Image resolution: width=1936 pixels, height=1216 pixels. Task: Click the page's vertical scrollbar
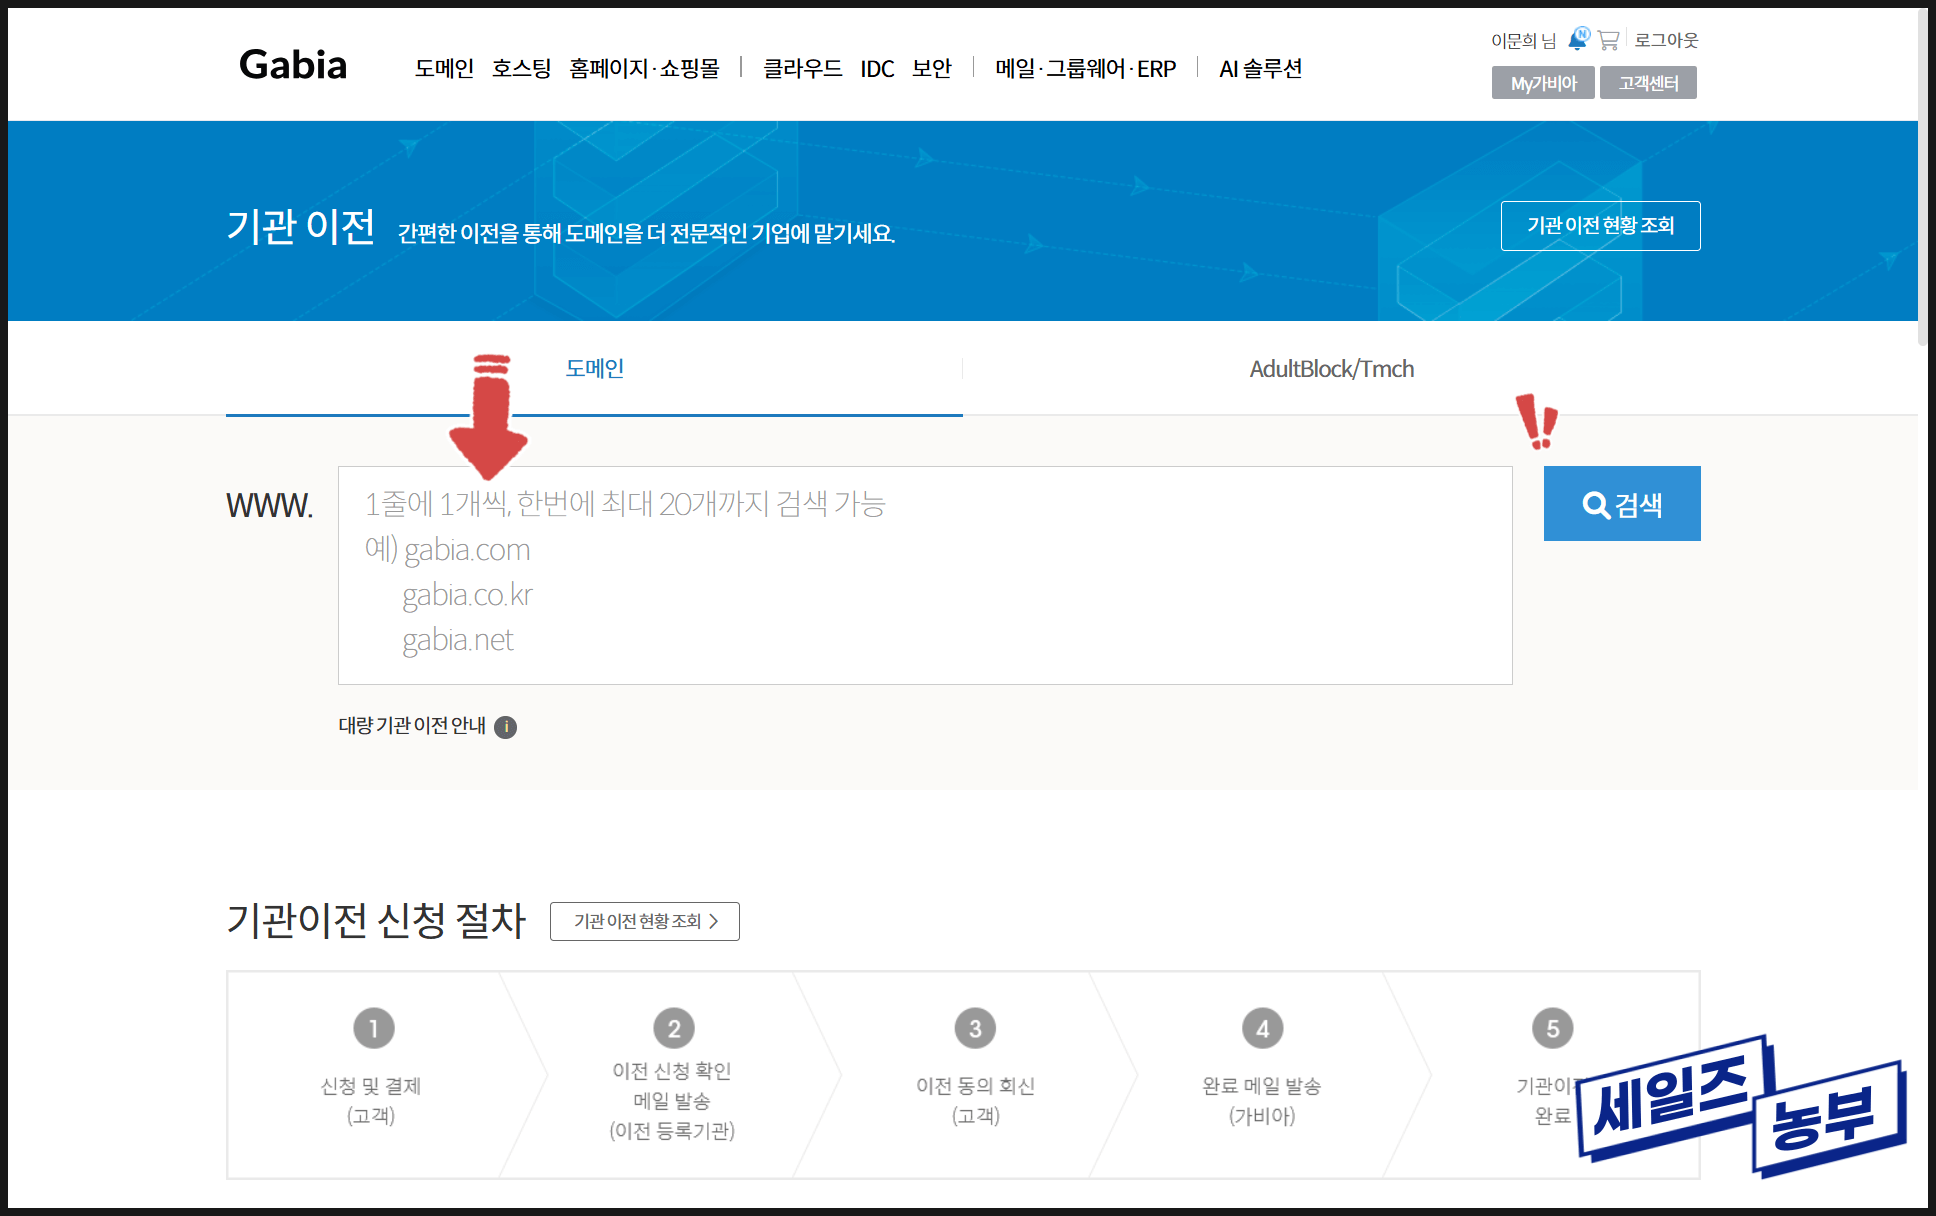[x=1923, y=180]
